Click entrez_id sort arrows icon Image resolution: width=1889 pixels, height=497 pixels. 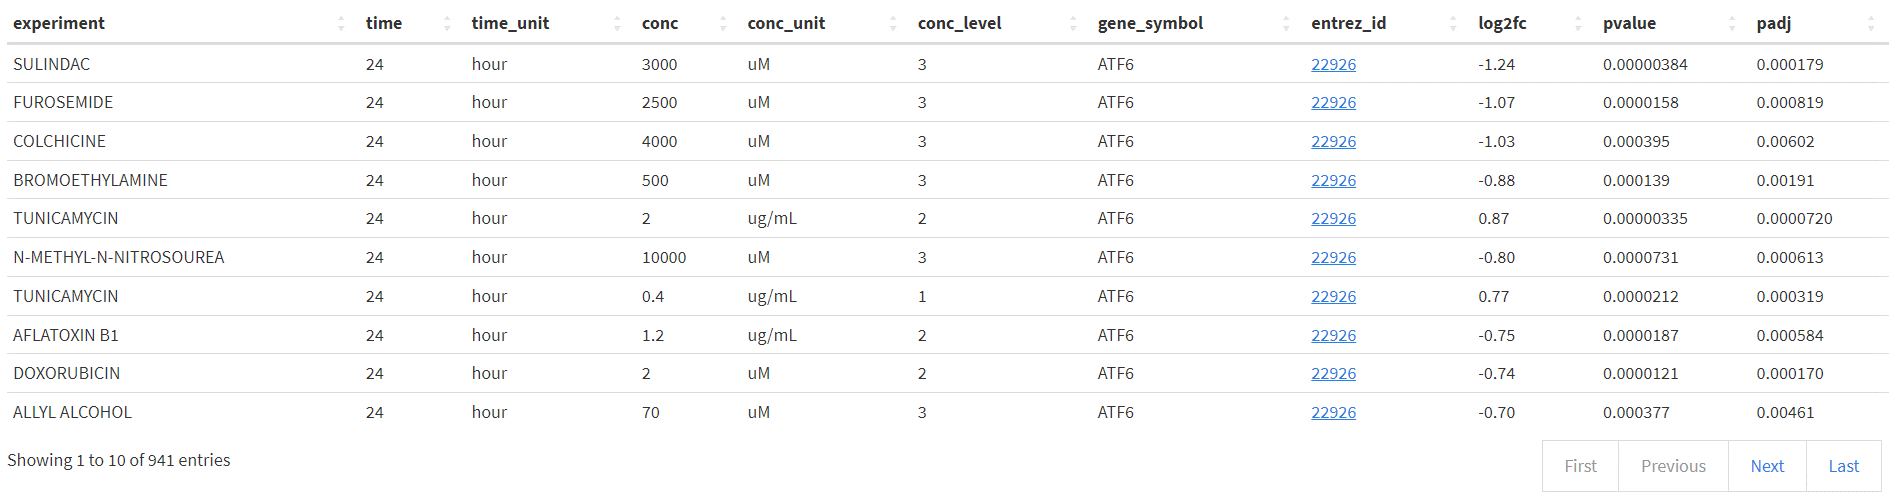click(x=1453, y=23)
